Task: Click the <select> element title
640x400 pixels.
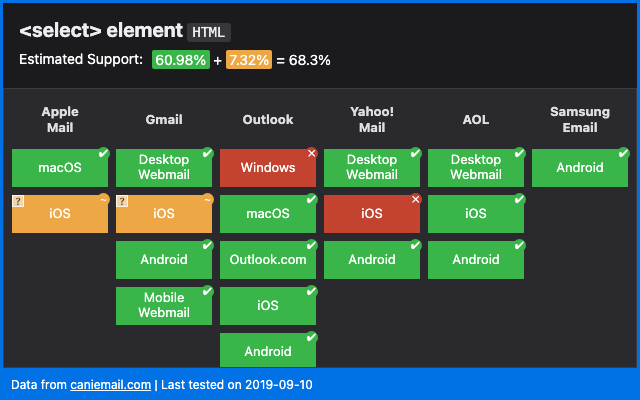Action: [x=100, y=31]
